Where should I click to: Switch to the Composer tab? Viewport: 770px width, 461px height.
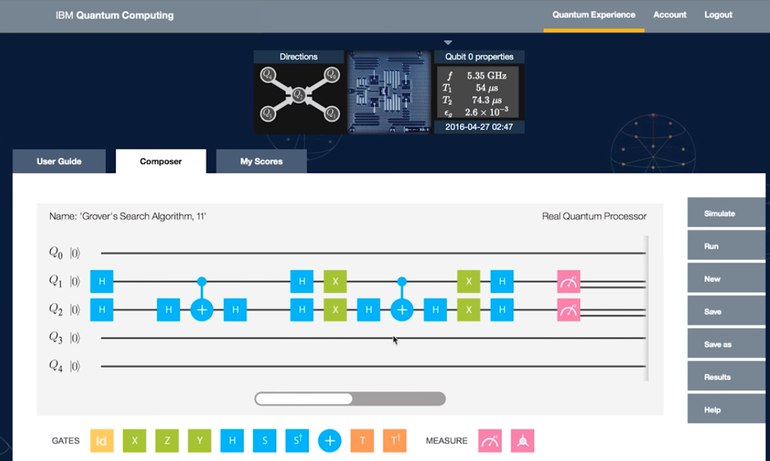161,161
